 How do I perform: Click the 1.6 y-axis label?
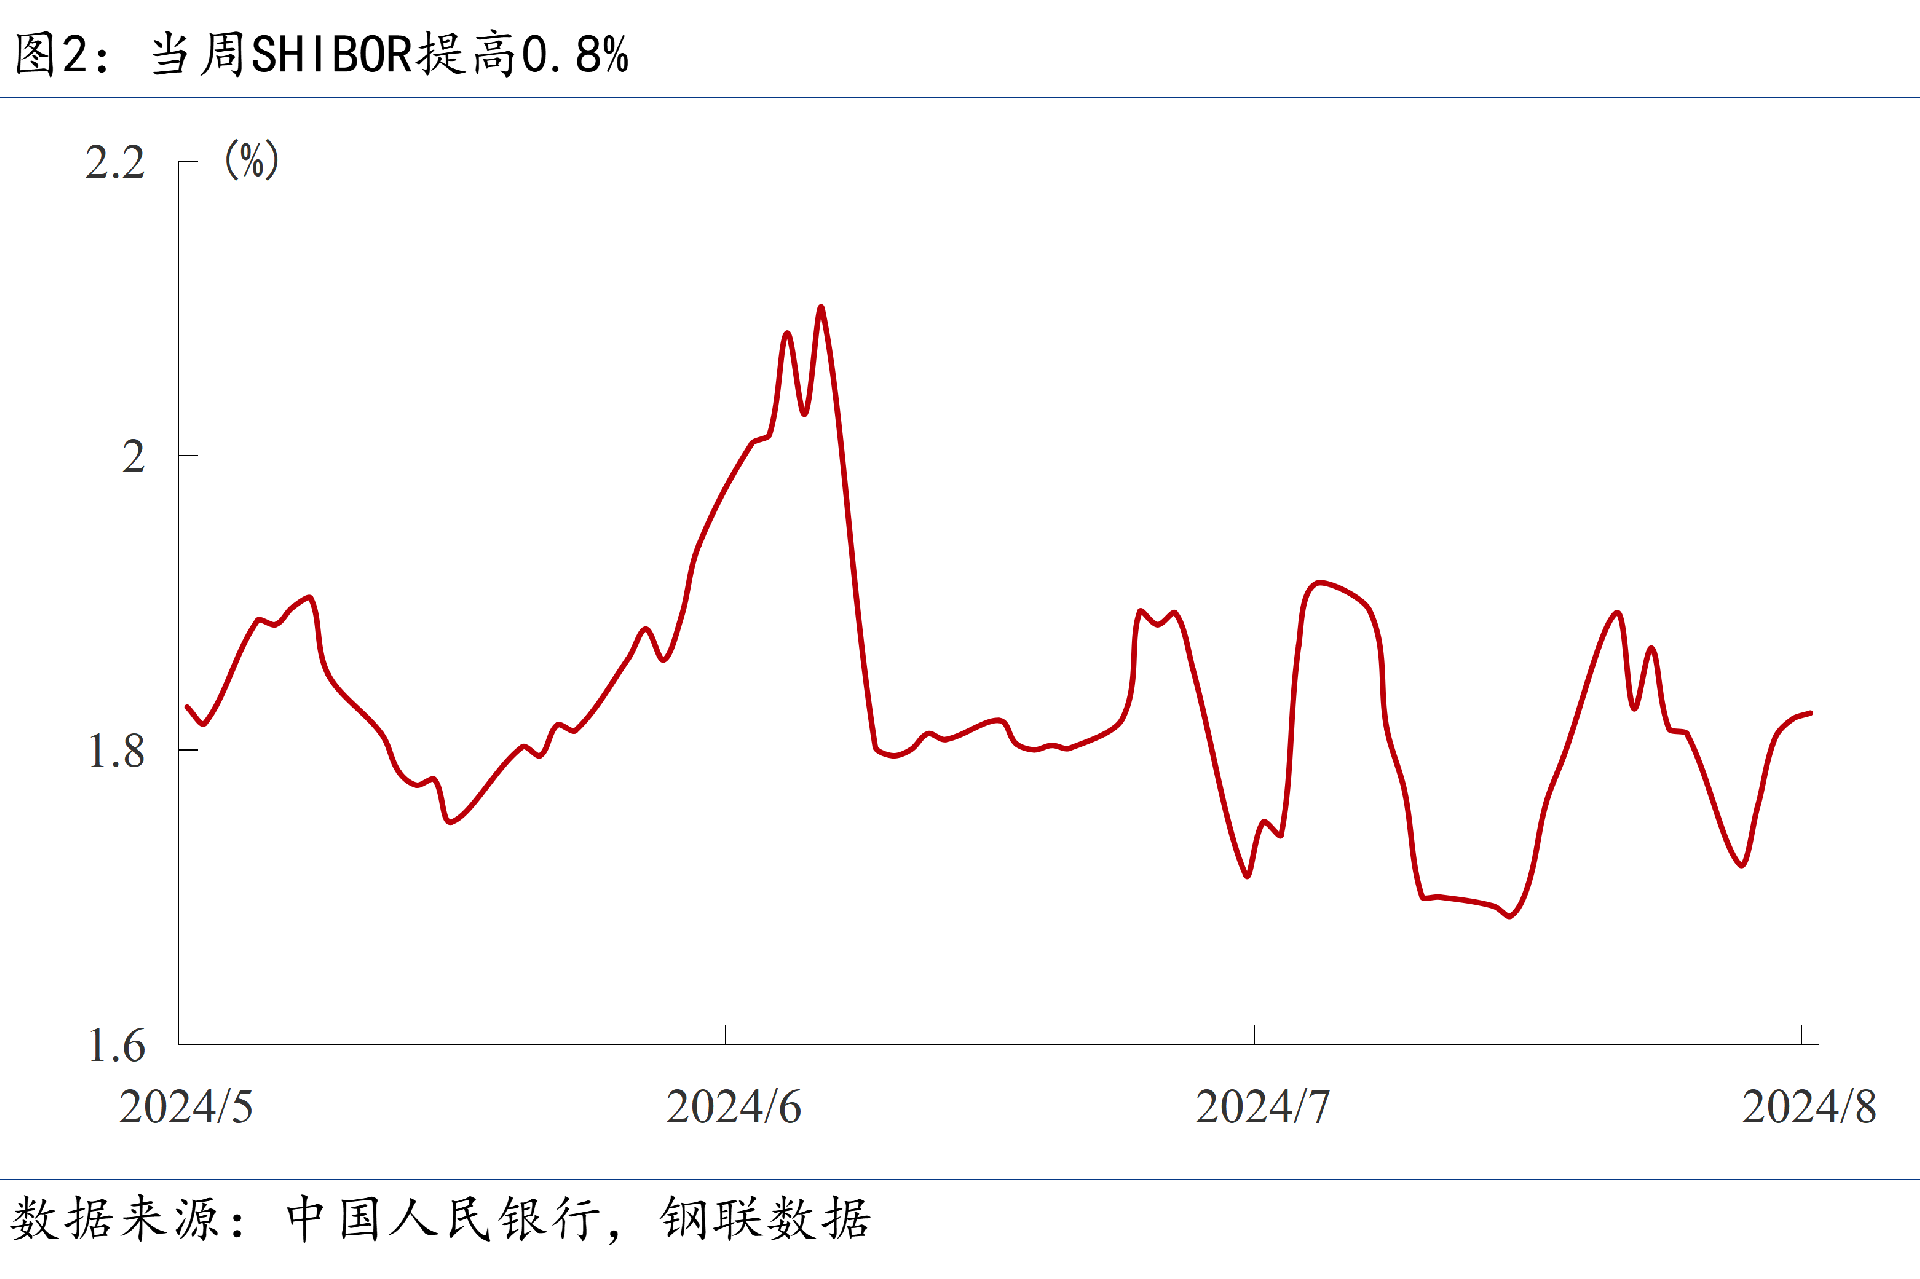[x=116, y=1046]
